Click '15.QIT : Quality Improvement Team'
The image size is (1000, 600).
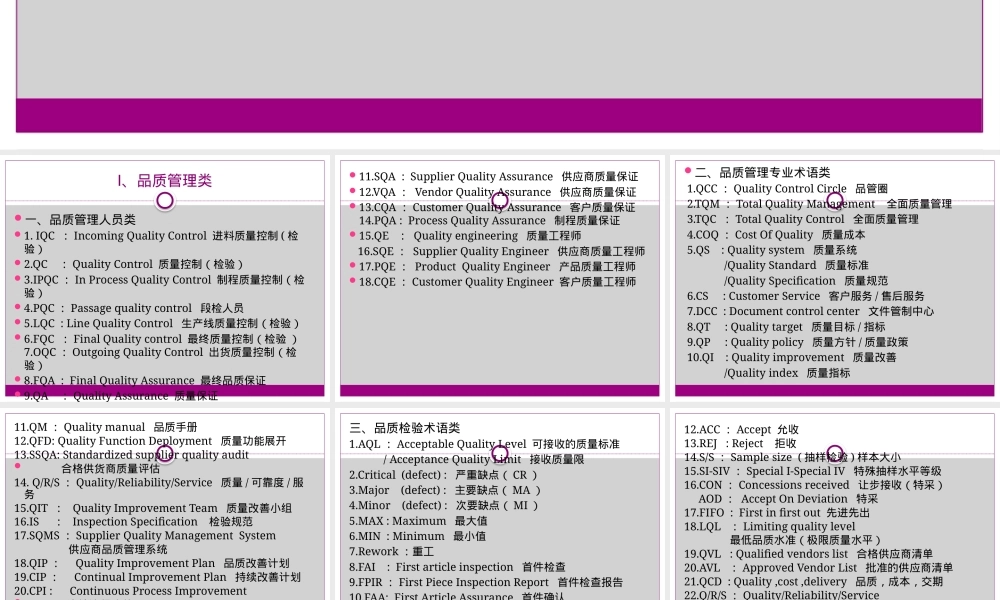tap(115, 508)
